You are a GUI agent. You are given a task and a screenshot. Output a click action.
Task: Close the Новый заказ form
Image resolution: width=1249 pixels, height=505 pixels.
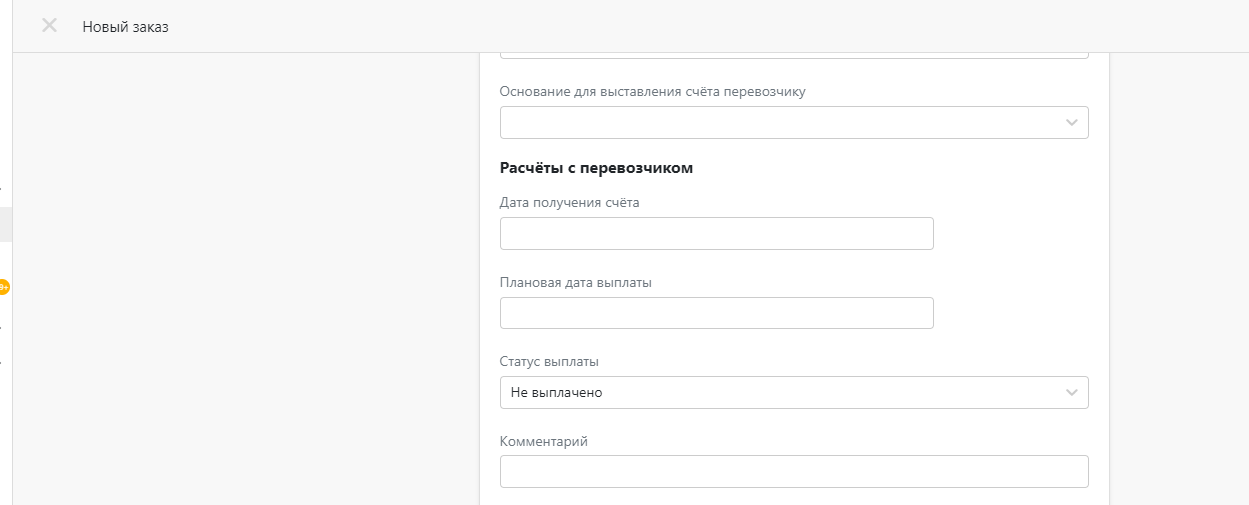click(49, 26)
